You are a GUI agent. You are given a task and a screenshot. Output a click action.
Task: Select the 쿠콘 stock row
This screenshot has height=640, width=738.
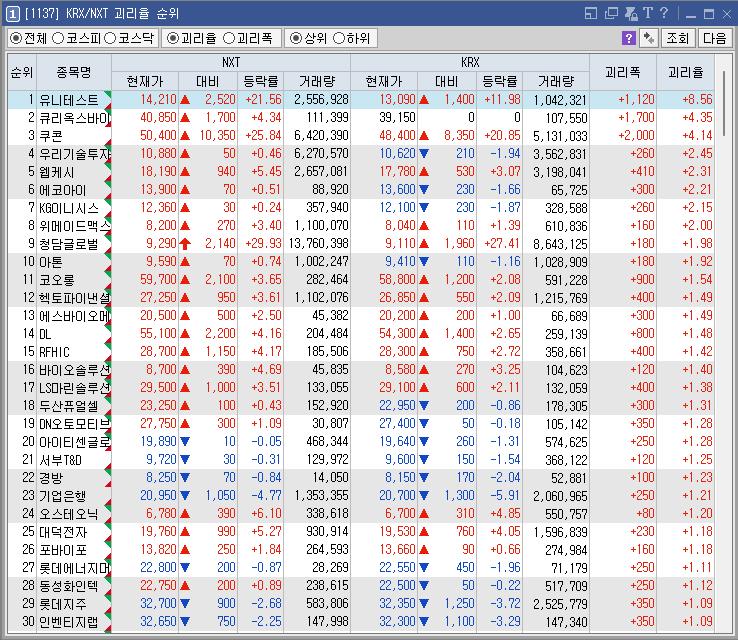(x=361, y=136)
